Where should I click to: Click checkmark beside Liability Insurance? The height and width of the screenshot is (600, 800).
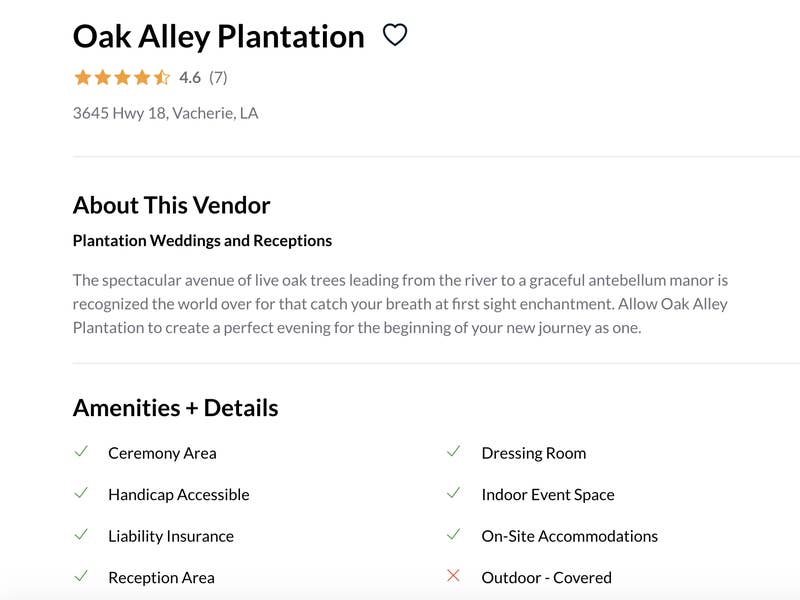(x=81, y=535)
